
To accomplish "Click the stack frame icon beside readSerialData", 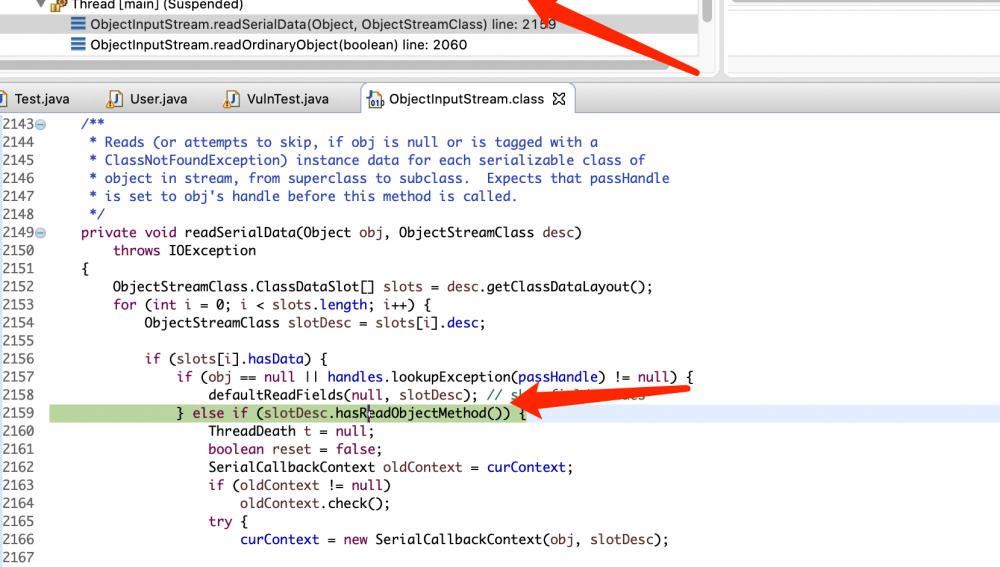I will (x=78, y=24).
